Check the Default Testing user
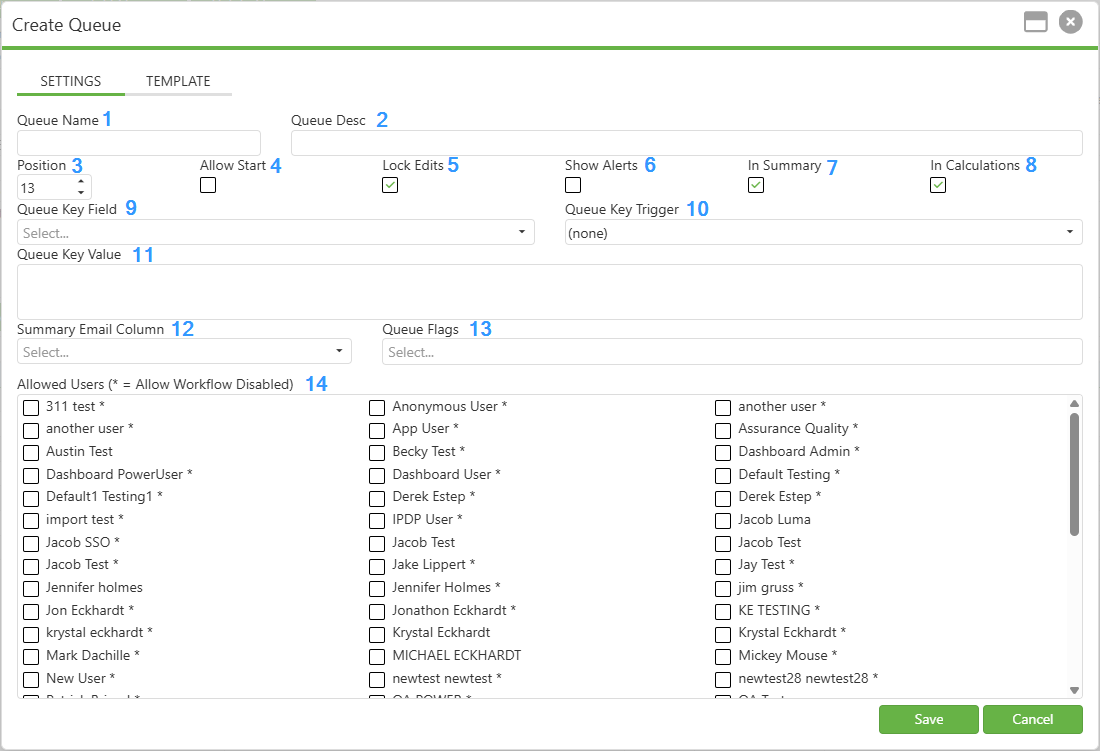Screen dimensions: 1100x751 [x=723, y=475]
